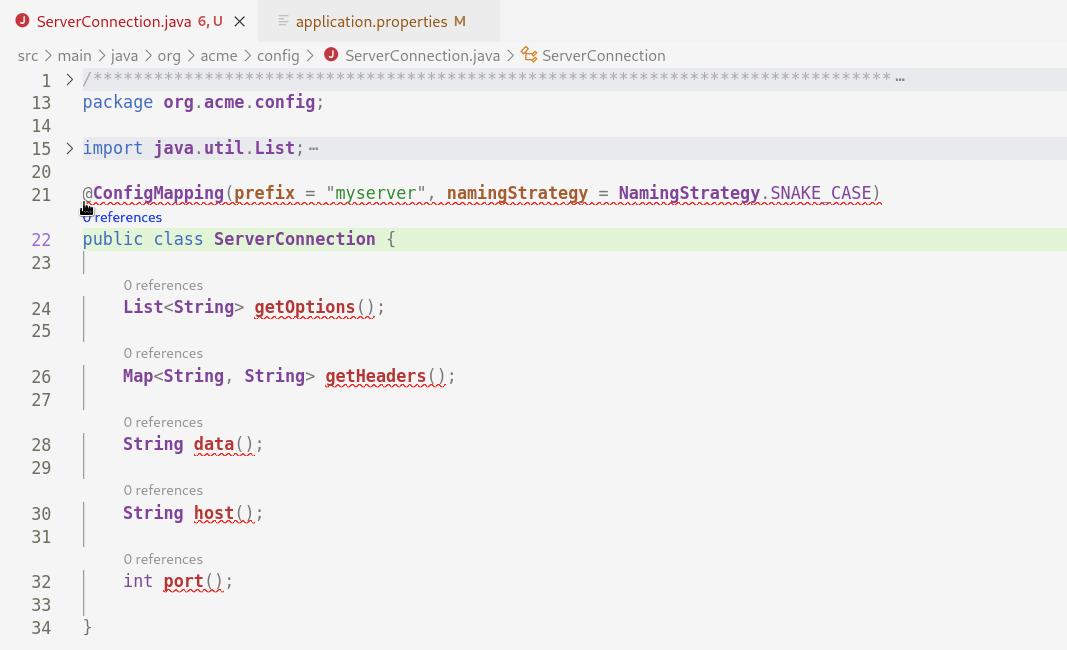Click "0 references" above the getHeaders method

[163, 353]
